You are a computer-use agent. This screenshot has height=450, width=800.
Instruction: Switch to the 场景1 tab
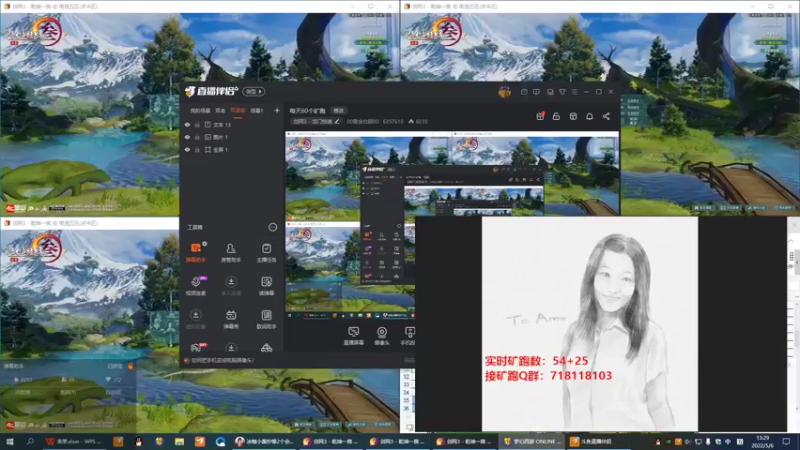pos(257,111)
